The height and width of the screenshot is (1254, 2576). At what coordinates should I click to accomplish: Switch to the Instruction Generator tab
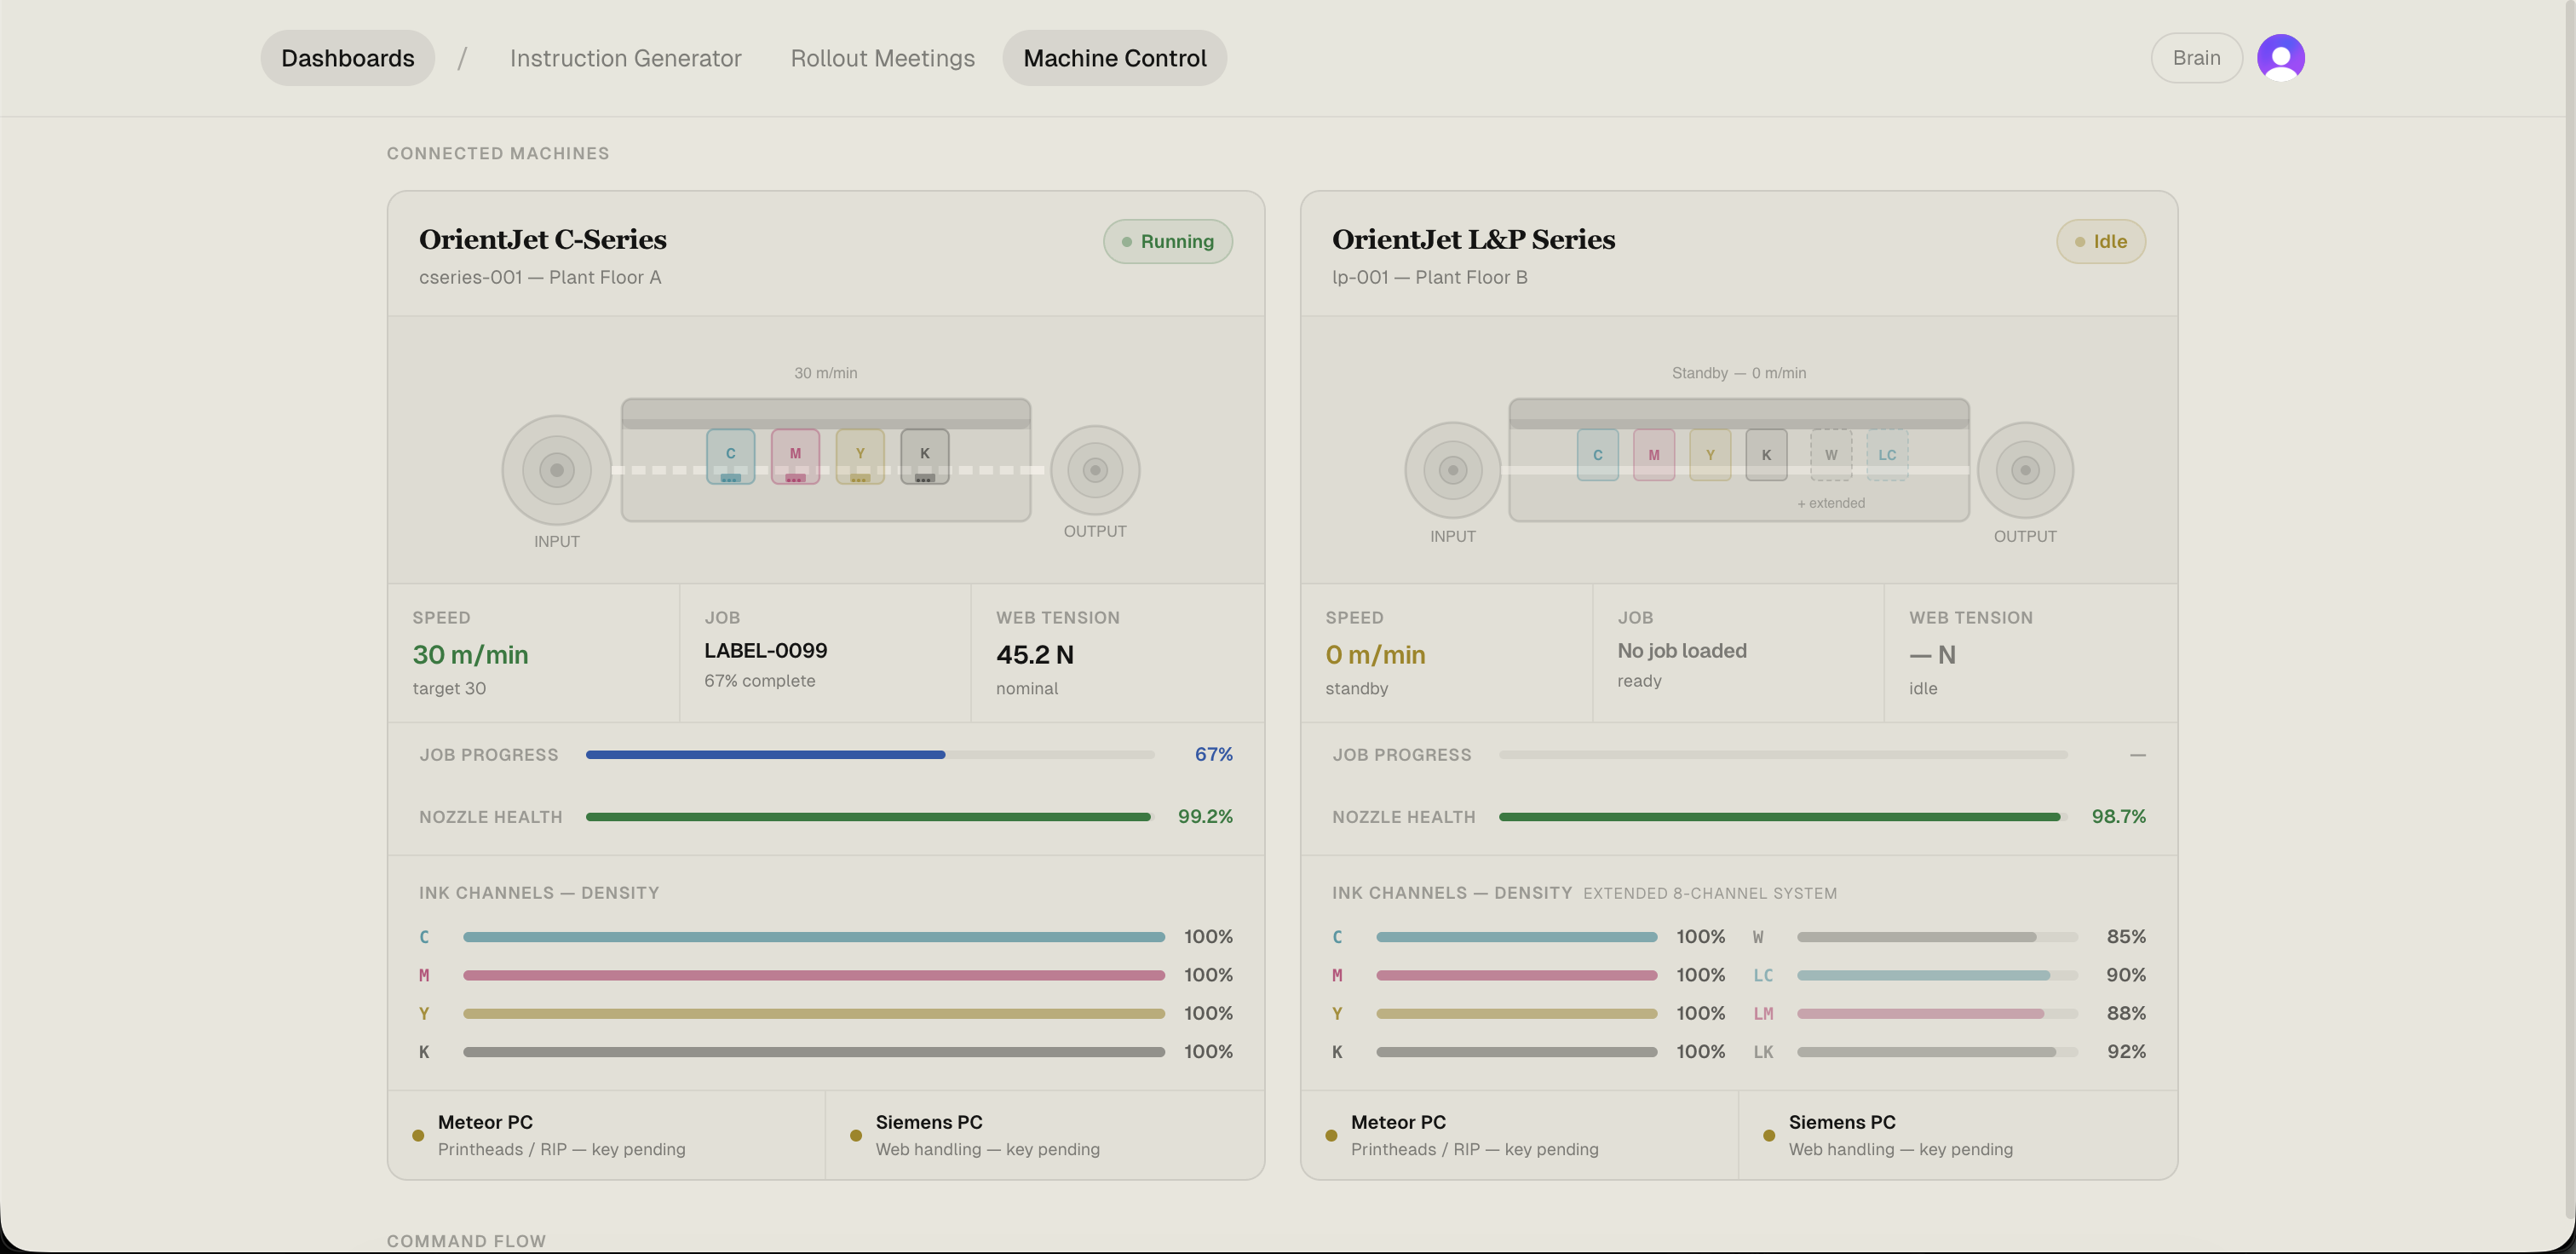coord(625,58)
